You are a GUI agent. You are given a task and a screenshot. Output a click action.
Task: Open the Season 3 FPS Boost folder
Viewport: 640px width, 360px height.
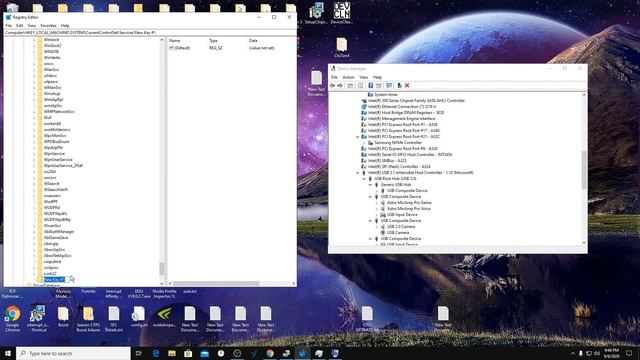pyautogui.click(x=88, y=319)
